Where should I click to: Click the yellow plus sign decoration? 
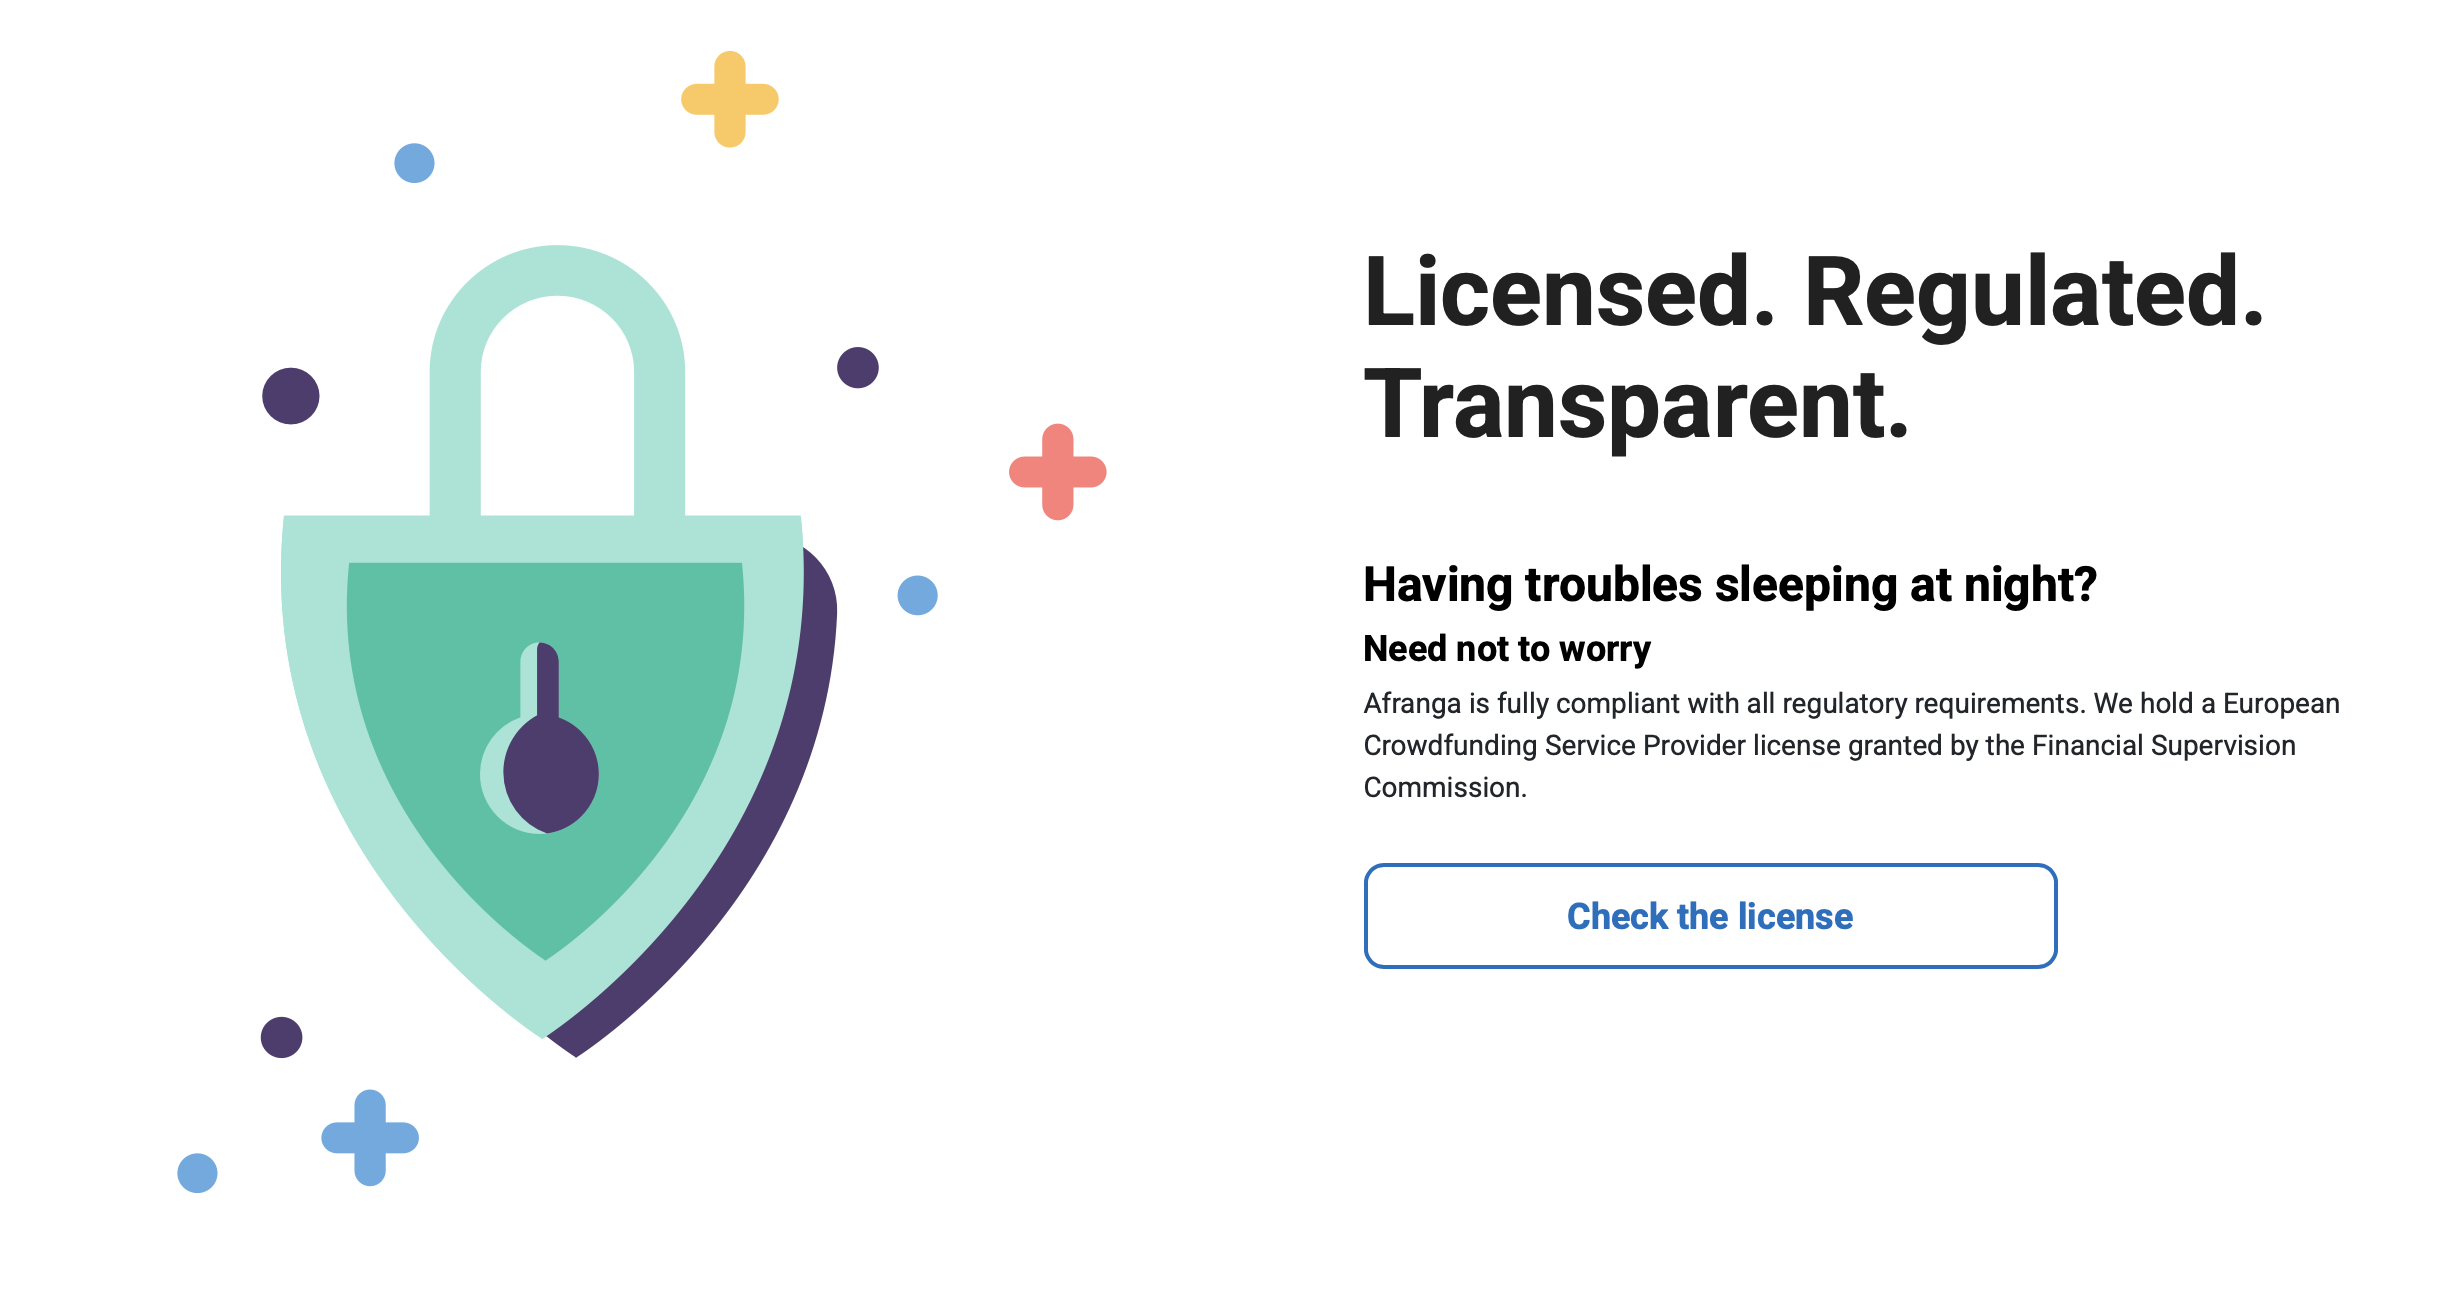point(730,99)
